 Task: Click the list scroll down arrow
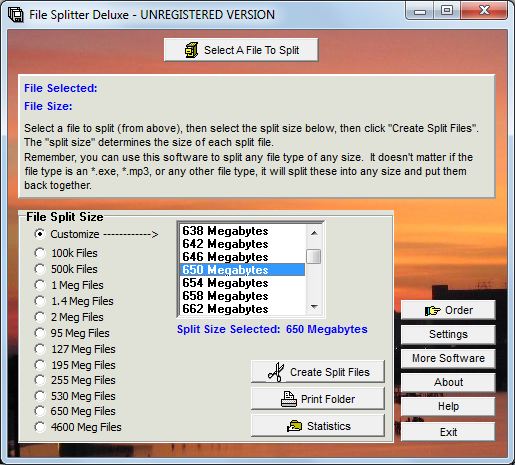pos(314,306)
